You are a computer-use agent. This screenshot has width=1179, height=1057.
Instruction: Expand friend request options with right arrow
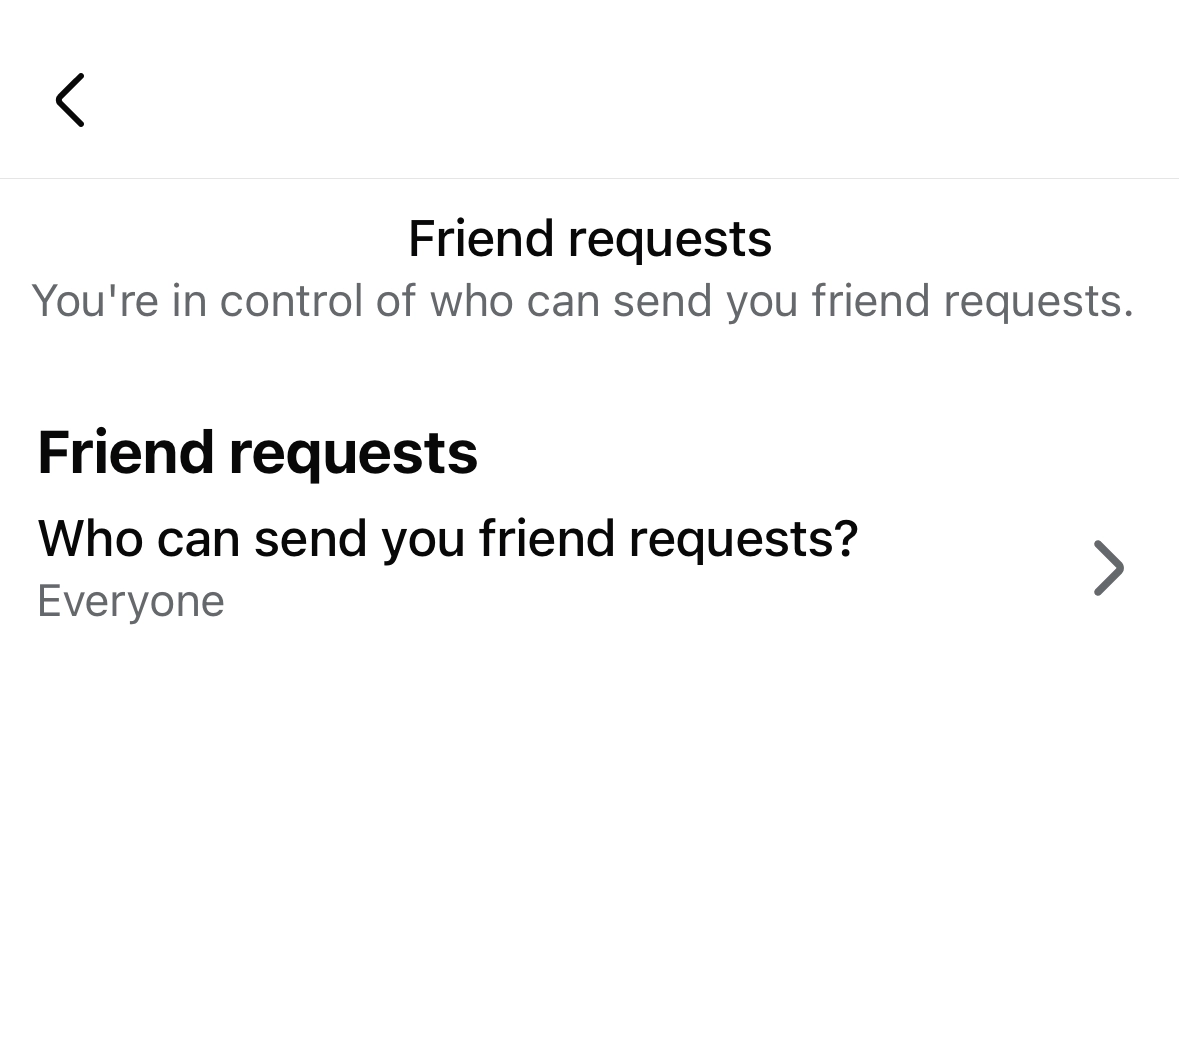click(1108, 568)
